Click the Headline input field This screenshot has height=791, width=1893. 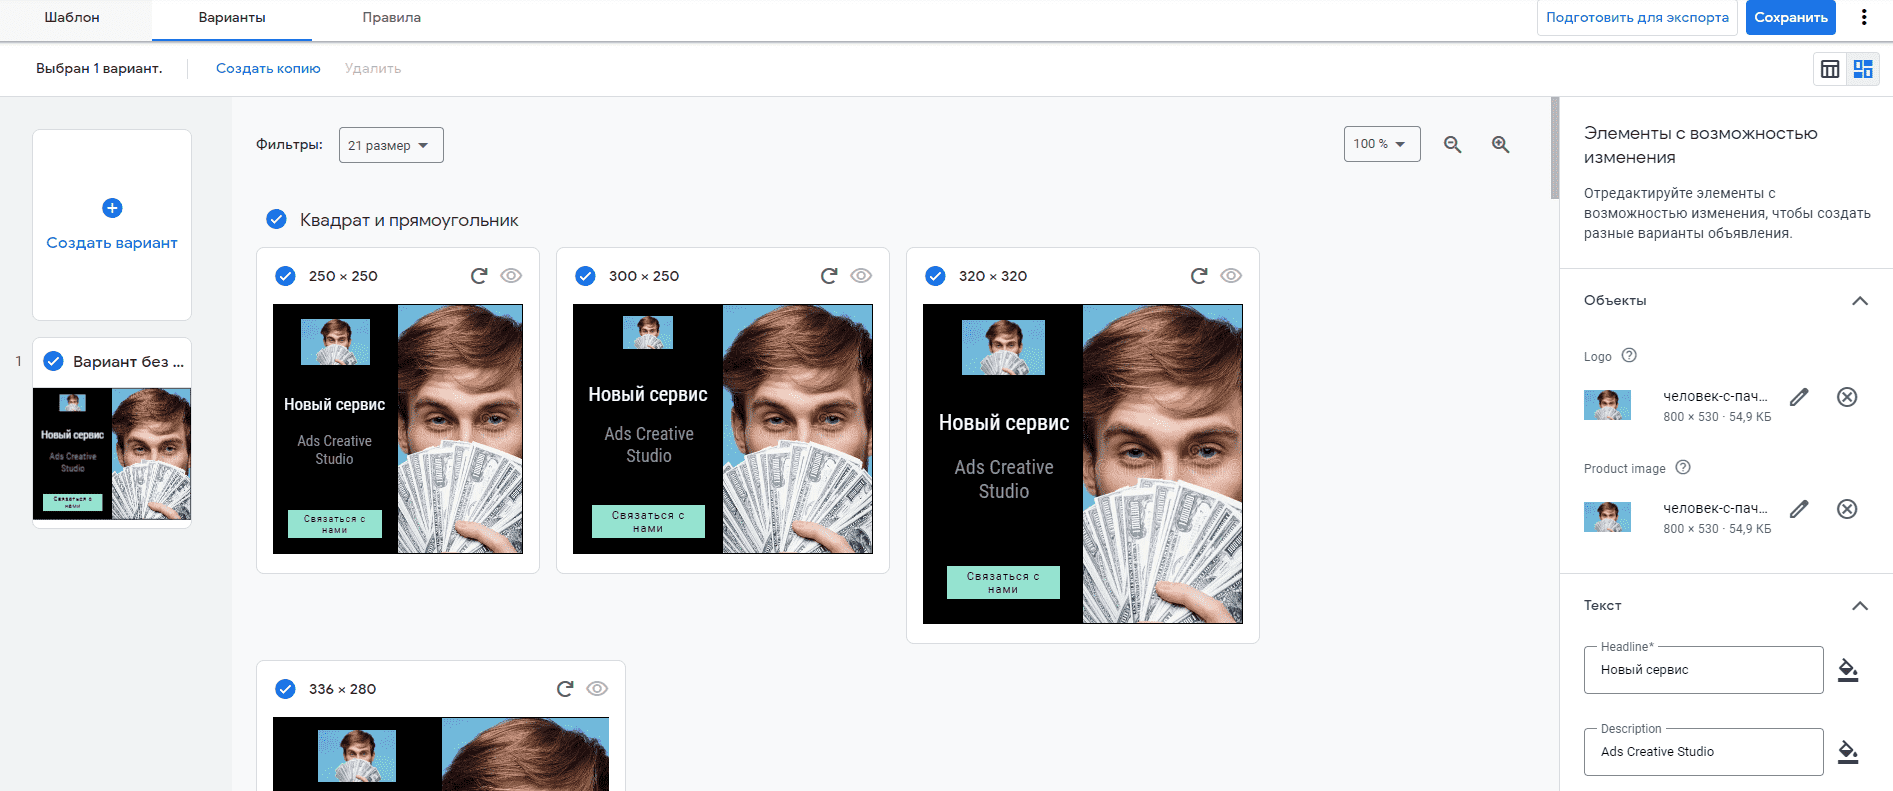1703,670
